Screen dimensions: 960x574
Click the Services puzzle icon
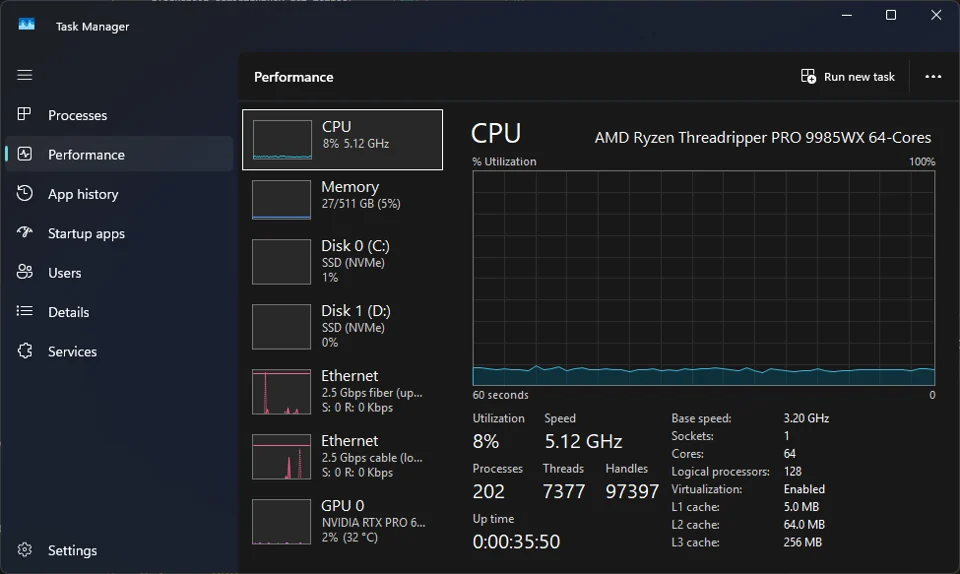tap(24, 351)
